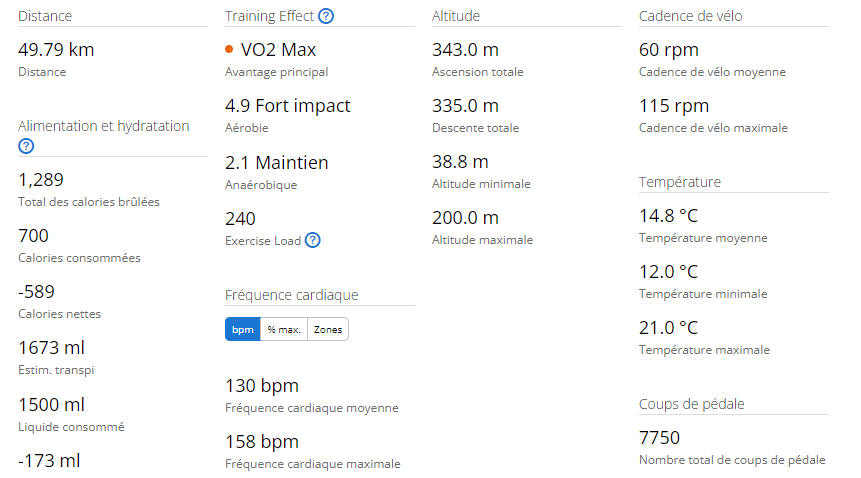Click the Cadence de vélo heading

[690, 16]
